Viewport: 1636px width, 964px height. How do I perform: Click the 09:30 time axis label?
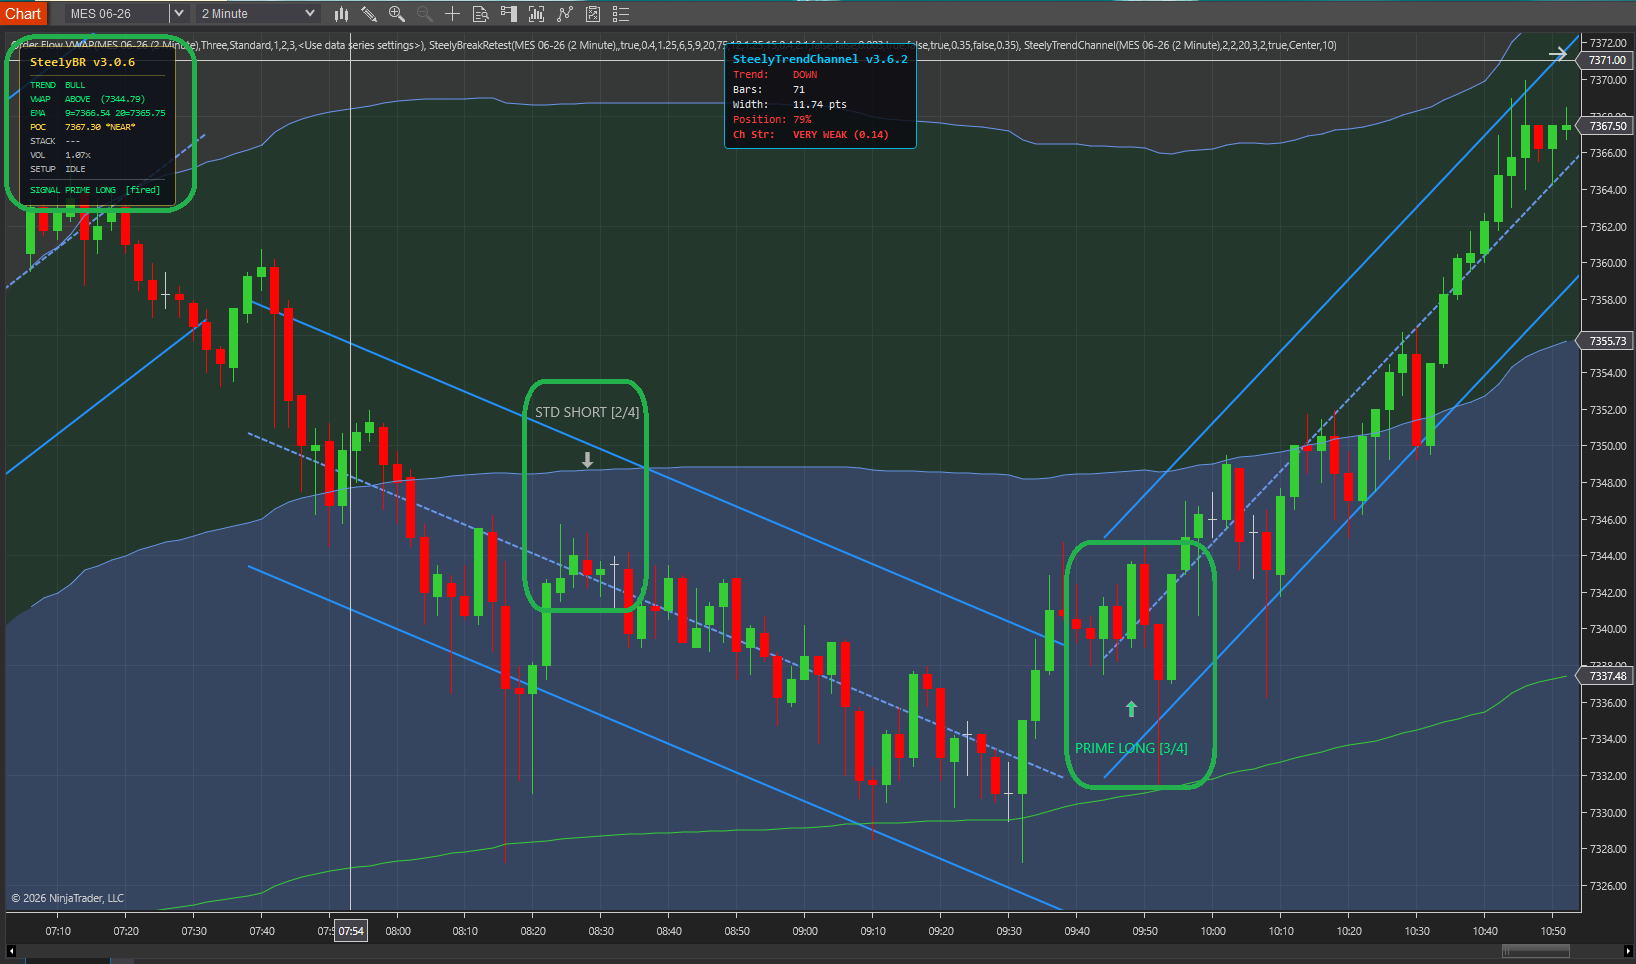click(1009, 931)
